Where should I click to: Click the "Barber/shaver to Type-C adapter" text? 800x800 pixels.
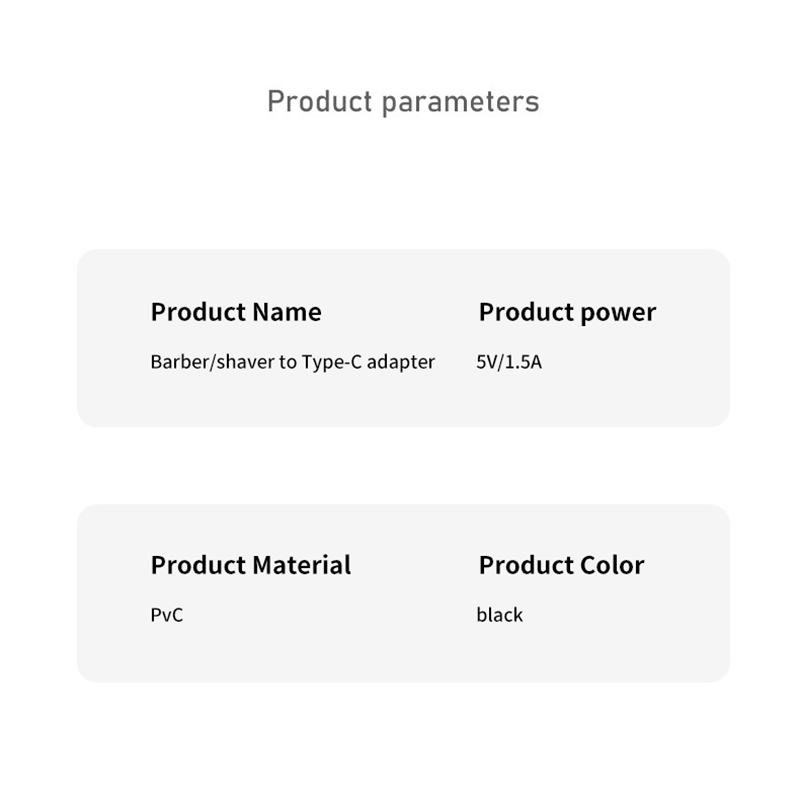point(293,362)
